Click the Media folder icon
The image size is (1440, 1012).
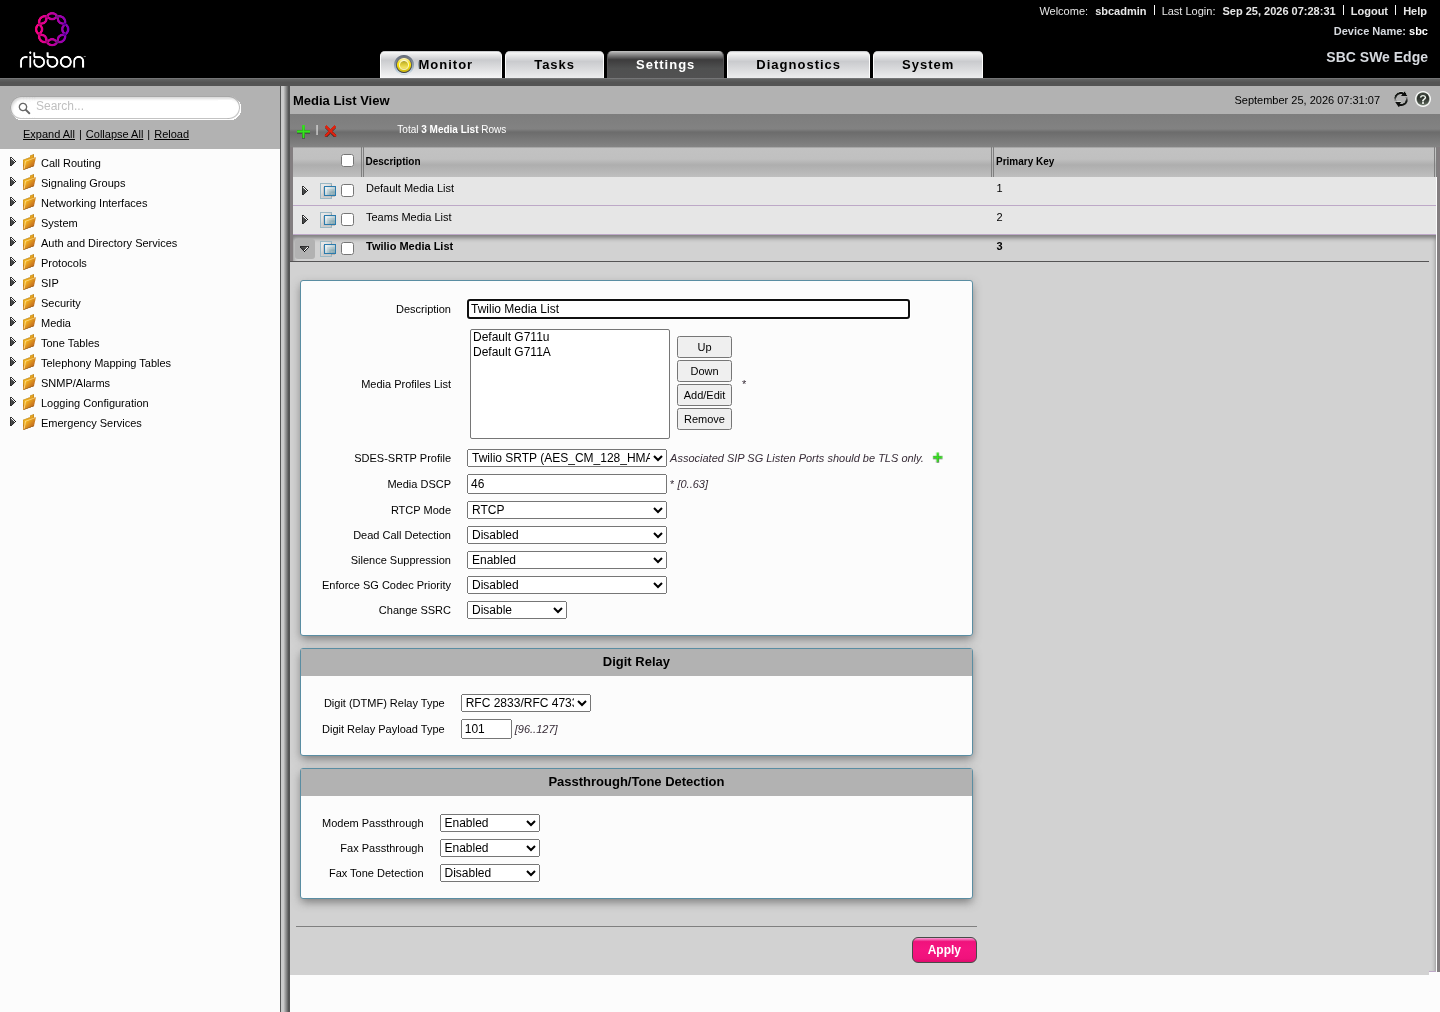29,322
